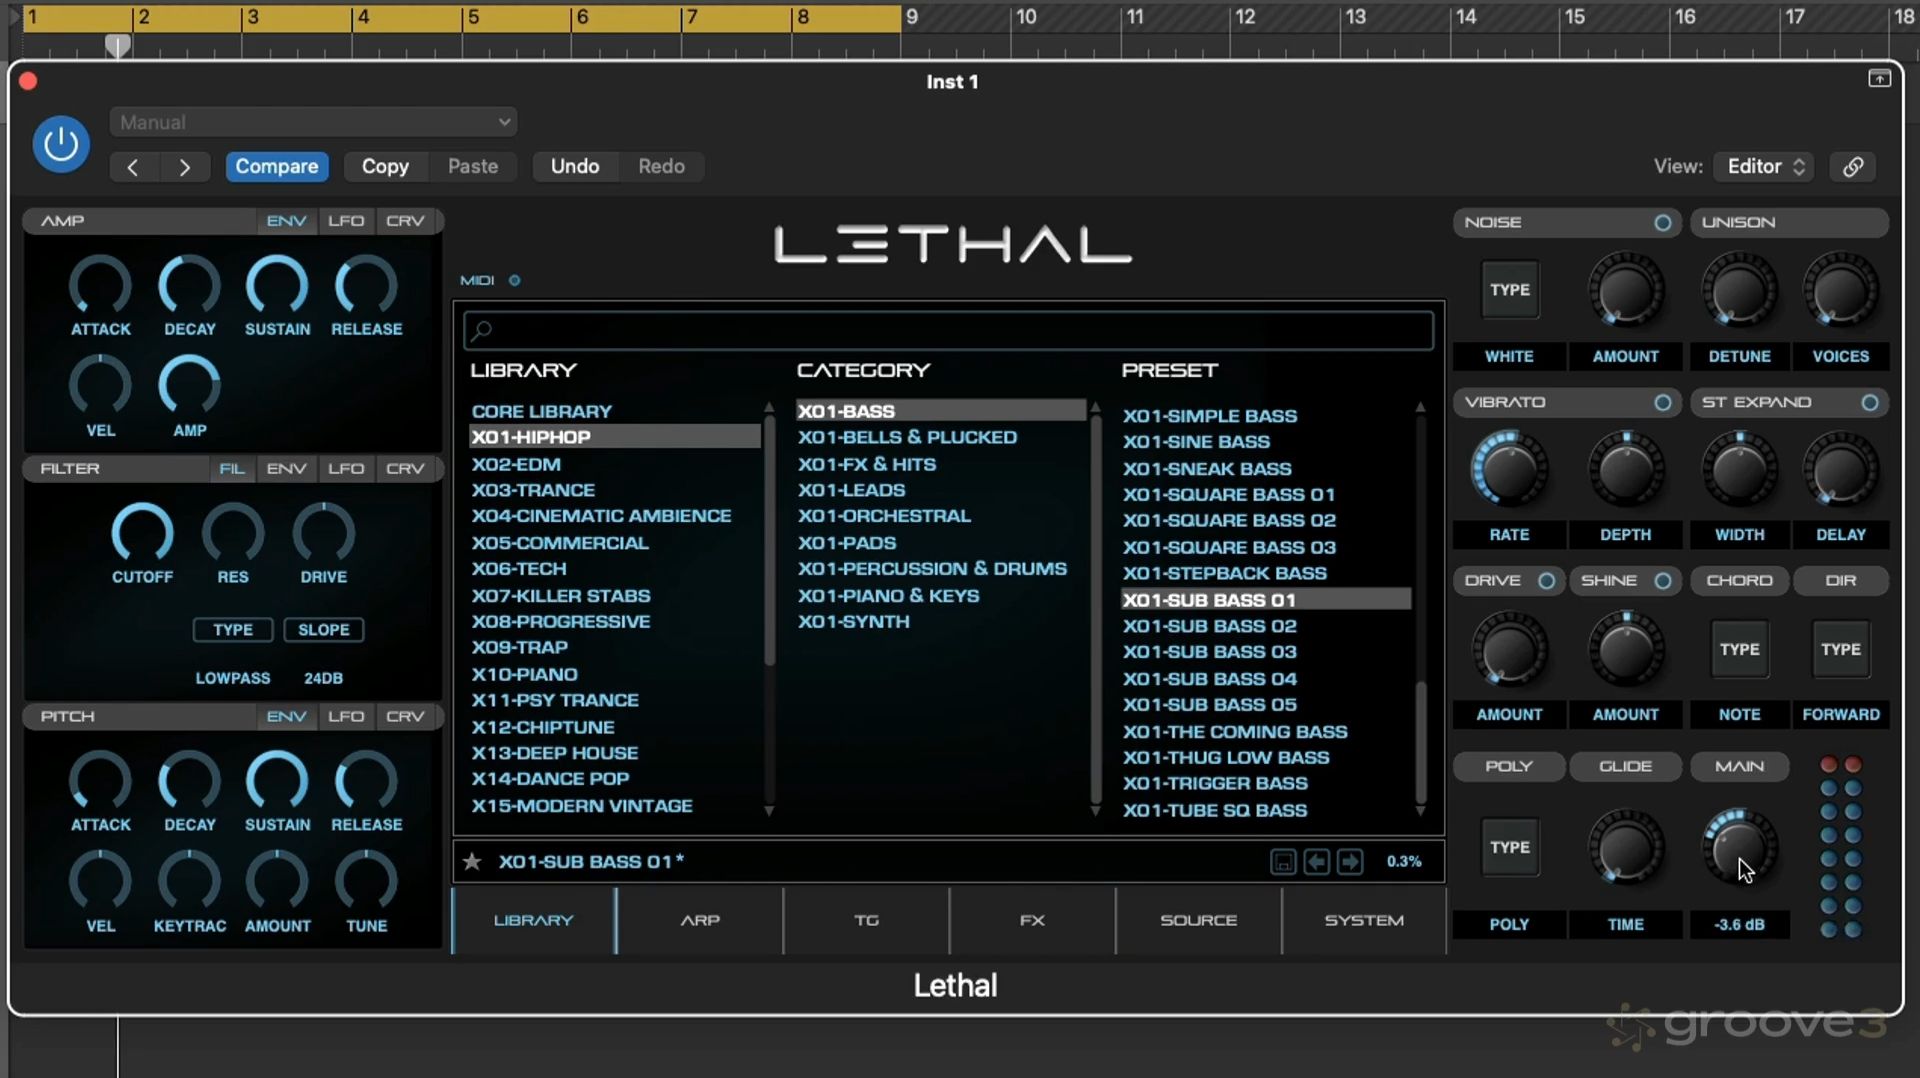Switch to the FX tab
This screenshot has width=1920, height=1078.
[x=1032, y=920]
